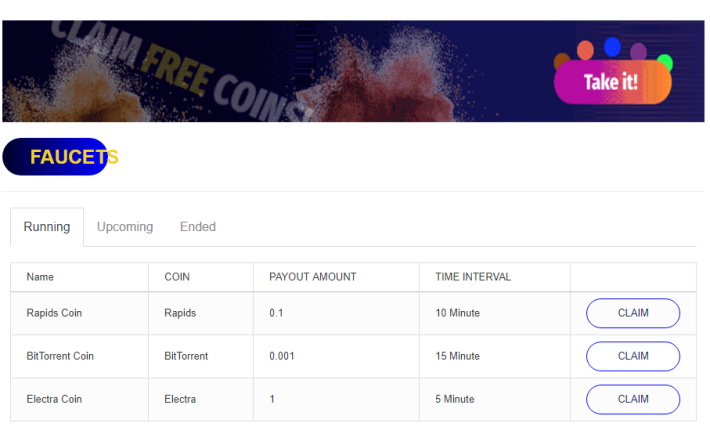Claim the Electra Coin faucet

tap(633, 399)
